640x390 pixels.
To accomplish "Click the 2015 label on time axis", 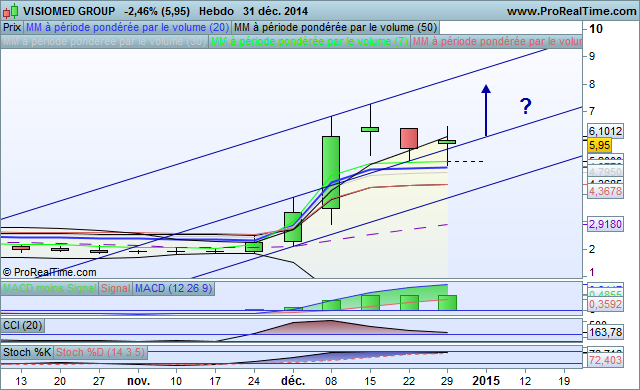I will pos(486,381).
